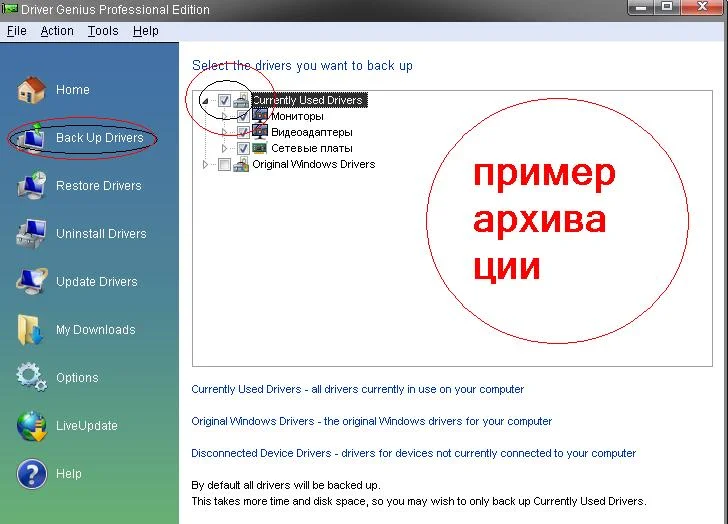Go to the Home section
This screenshot has width=728, height=524.
(x=73, y=90)
